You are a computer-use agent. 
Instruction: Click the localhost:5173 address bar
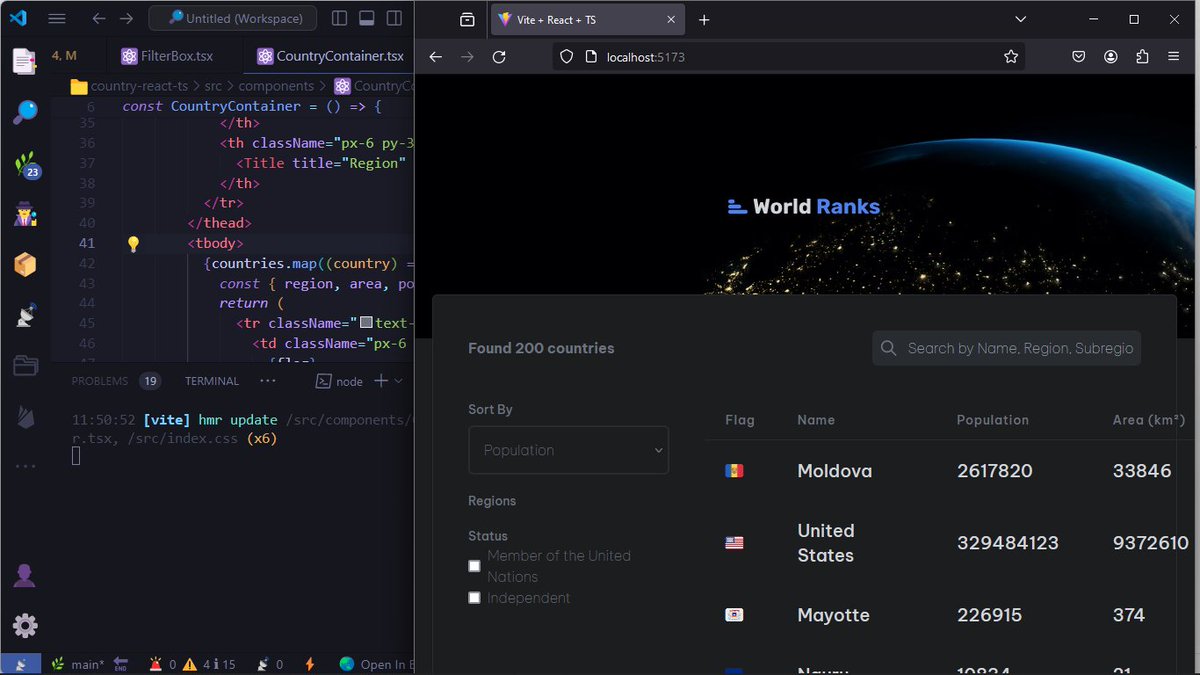[x=789, y=57]
